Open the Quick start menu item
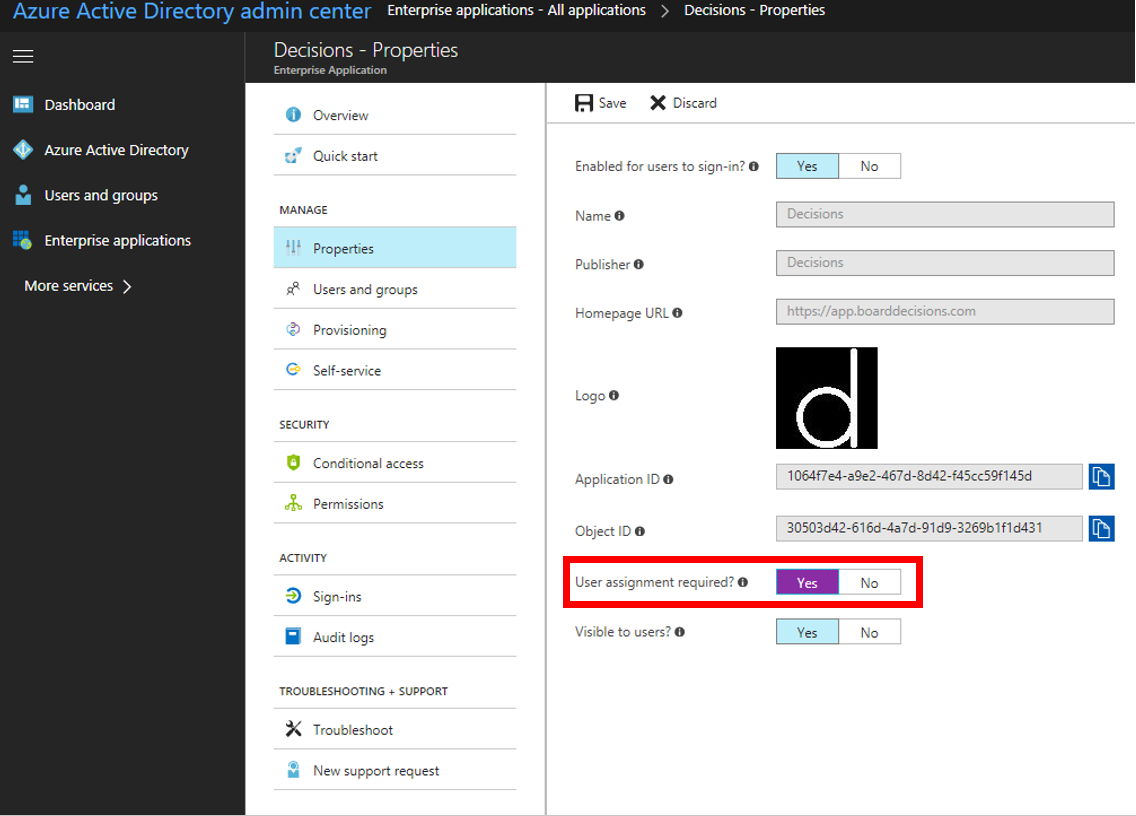Screen dimensions: 1136x816 coord(395,155)
